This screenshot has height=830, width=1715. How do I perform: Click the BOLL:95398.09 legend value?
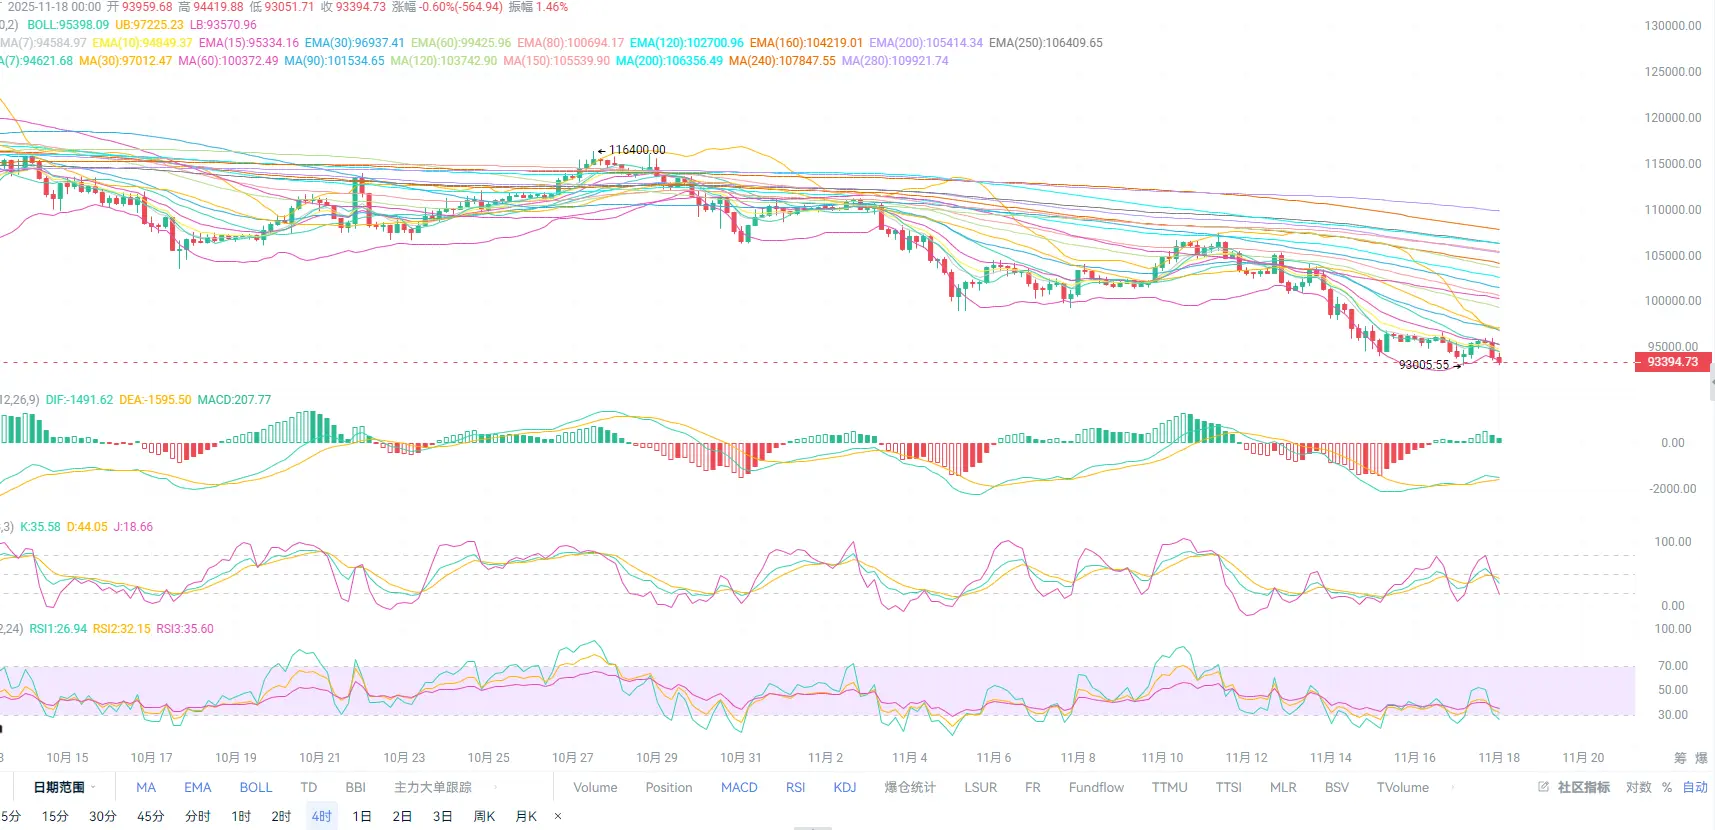point(68,25)
